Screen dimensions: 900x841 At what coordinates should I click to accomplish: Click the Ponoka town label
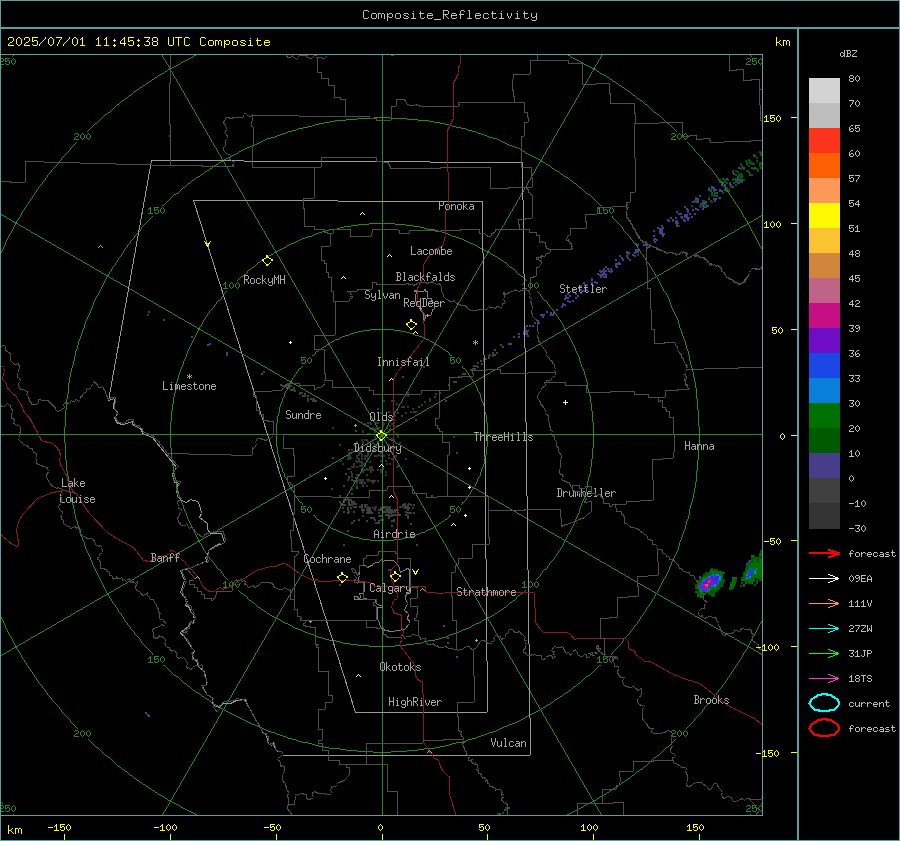pyautogui.click(x=456, y=206)
